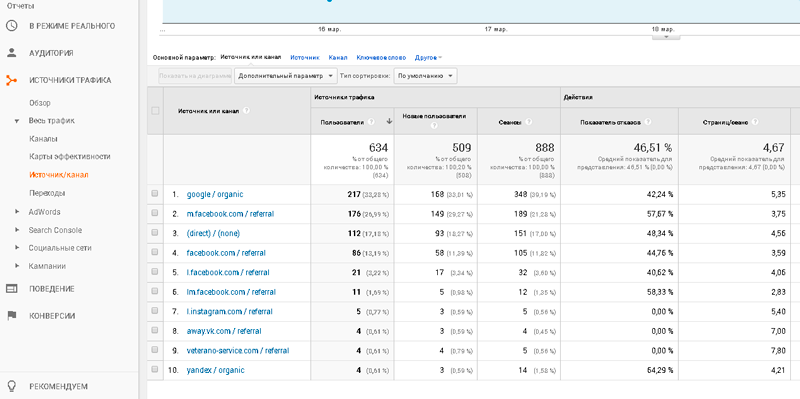Expand the Search Console section
This screenshot has height=399, width=800.
pos(17,230)
